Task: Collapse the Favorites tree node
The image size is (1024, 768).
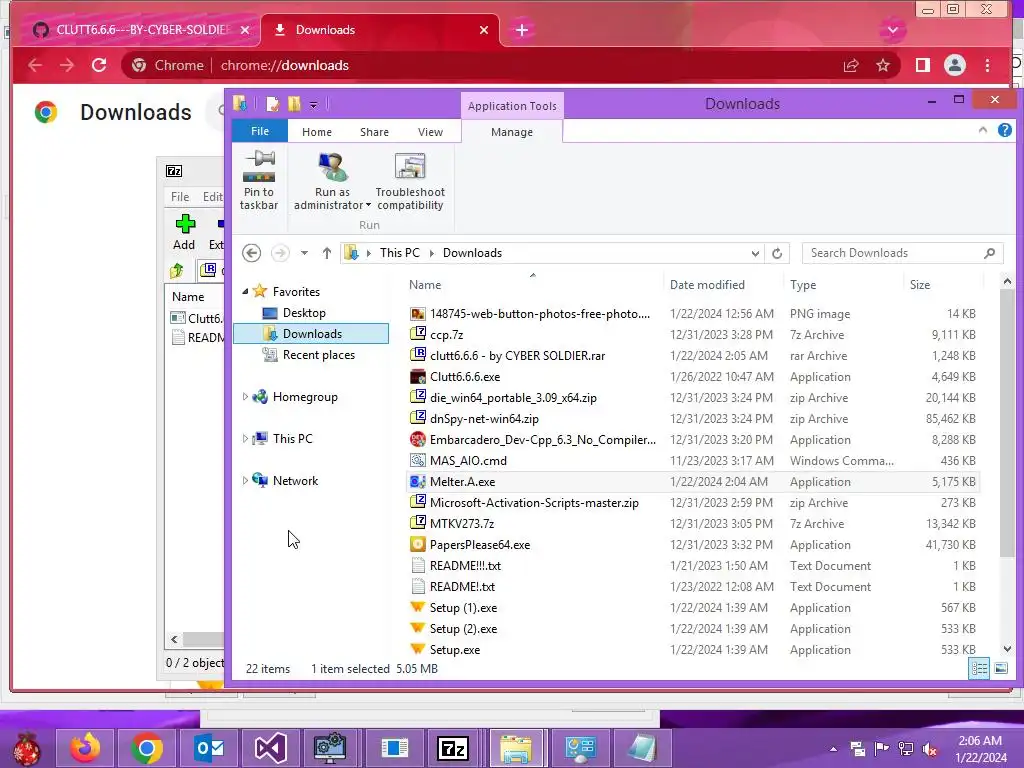Action: 245,291
